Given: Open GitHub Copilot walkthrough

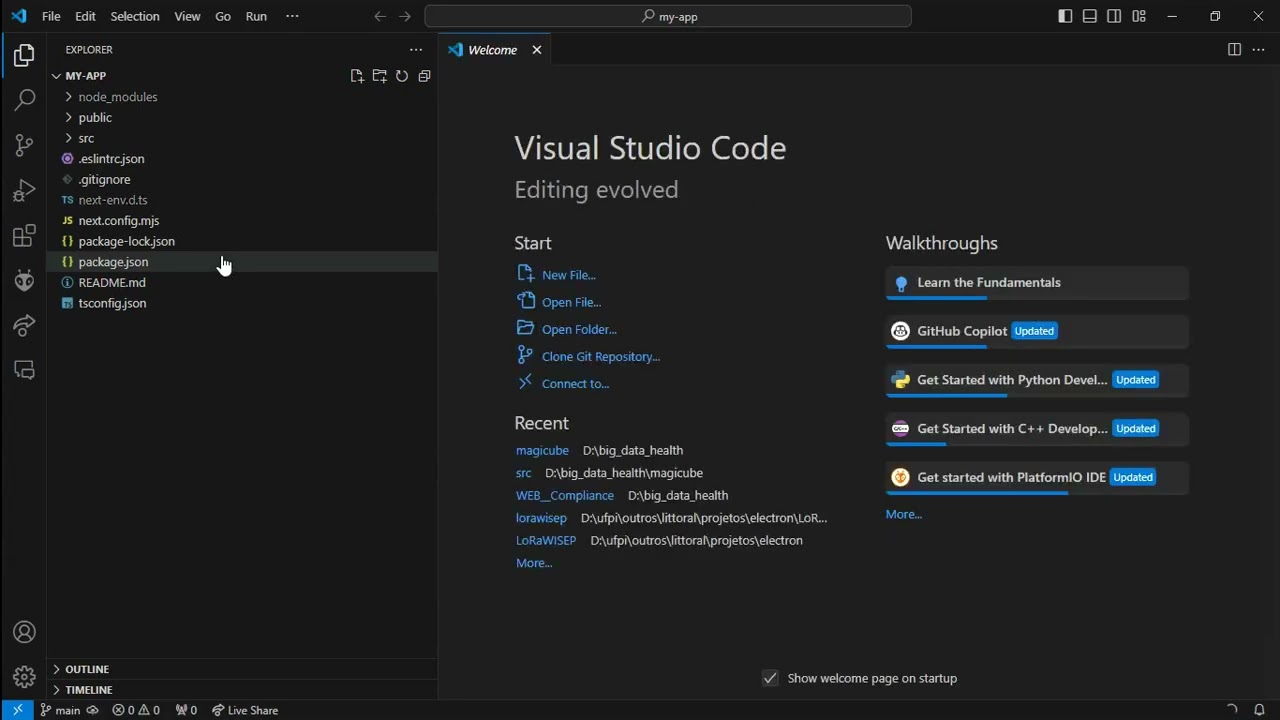Looking at the screenshot, I should tap(1037, 331).
